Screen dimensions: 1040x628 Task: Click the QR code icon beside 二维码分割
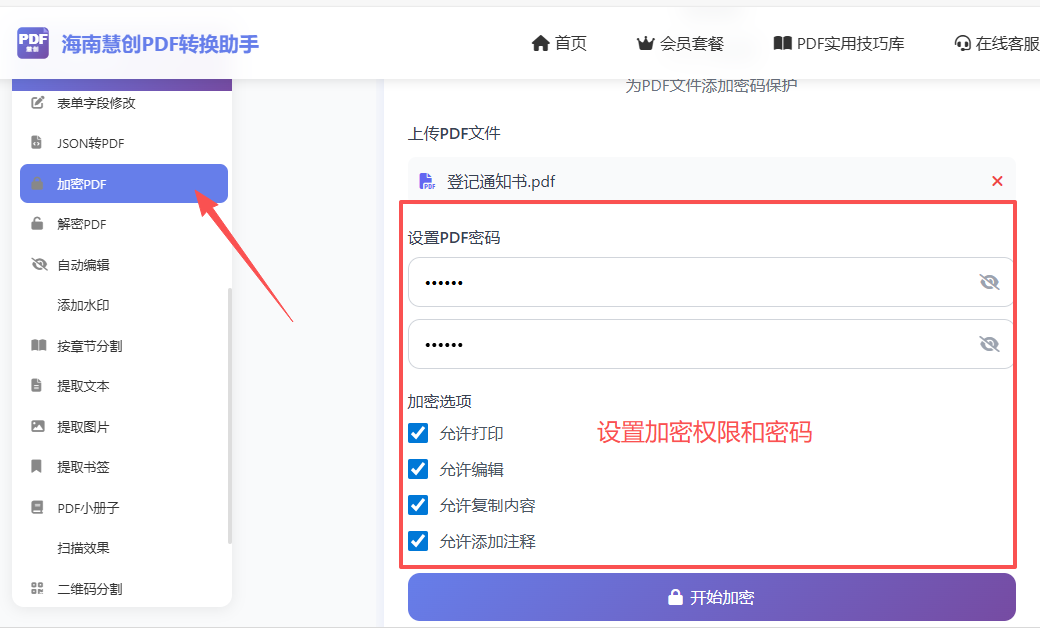point(37,588)
